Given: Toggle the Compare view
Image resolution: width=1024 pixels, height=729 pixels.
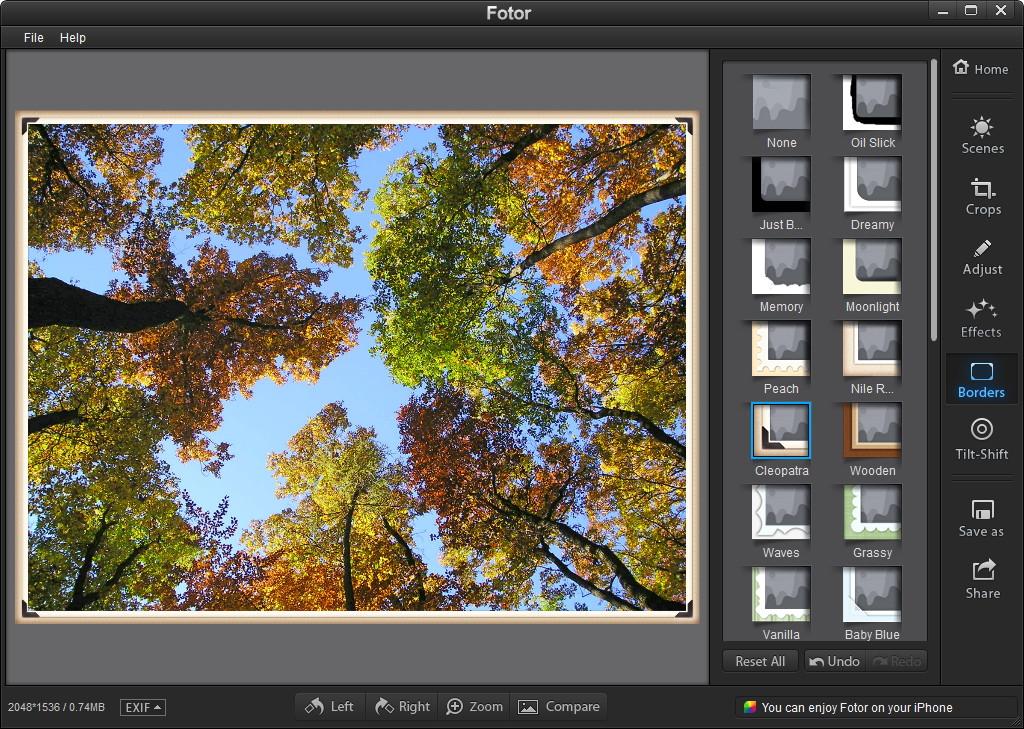Looking at the screenshot, I should pyautogui.click(x=558, y=707).
